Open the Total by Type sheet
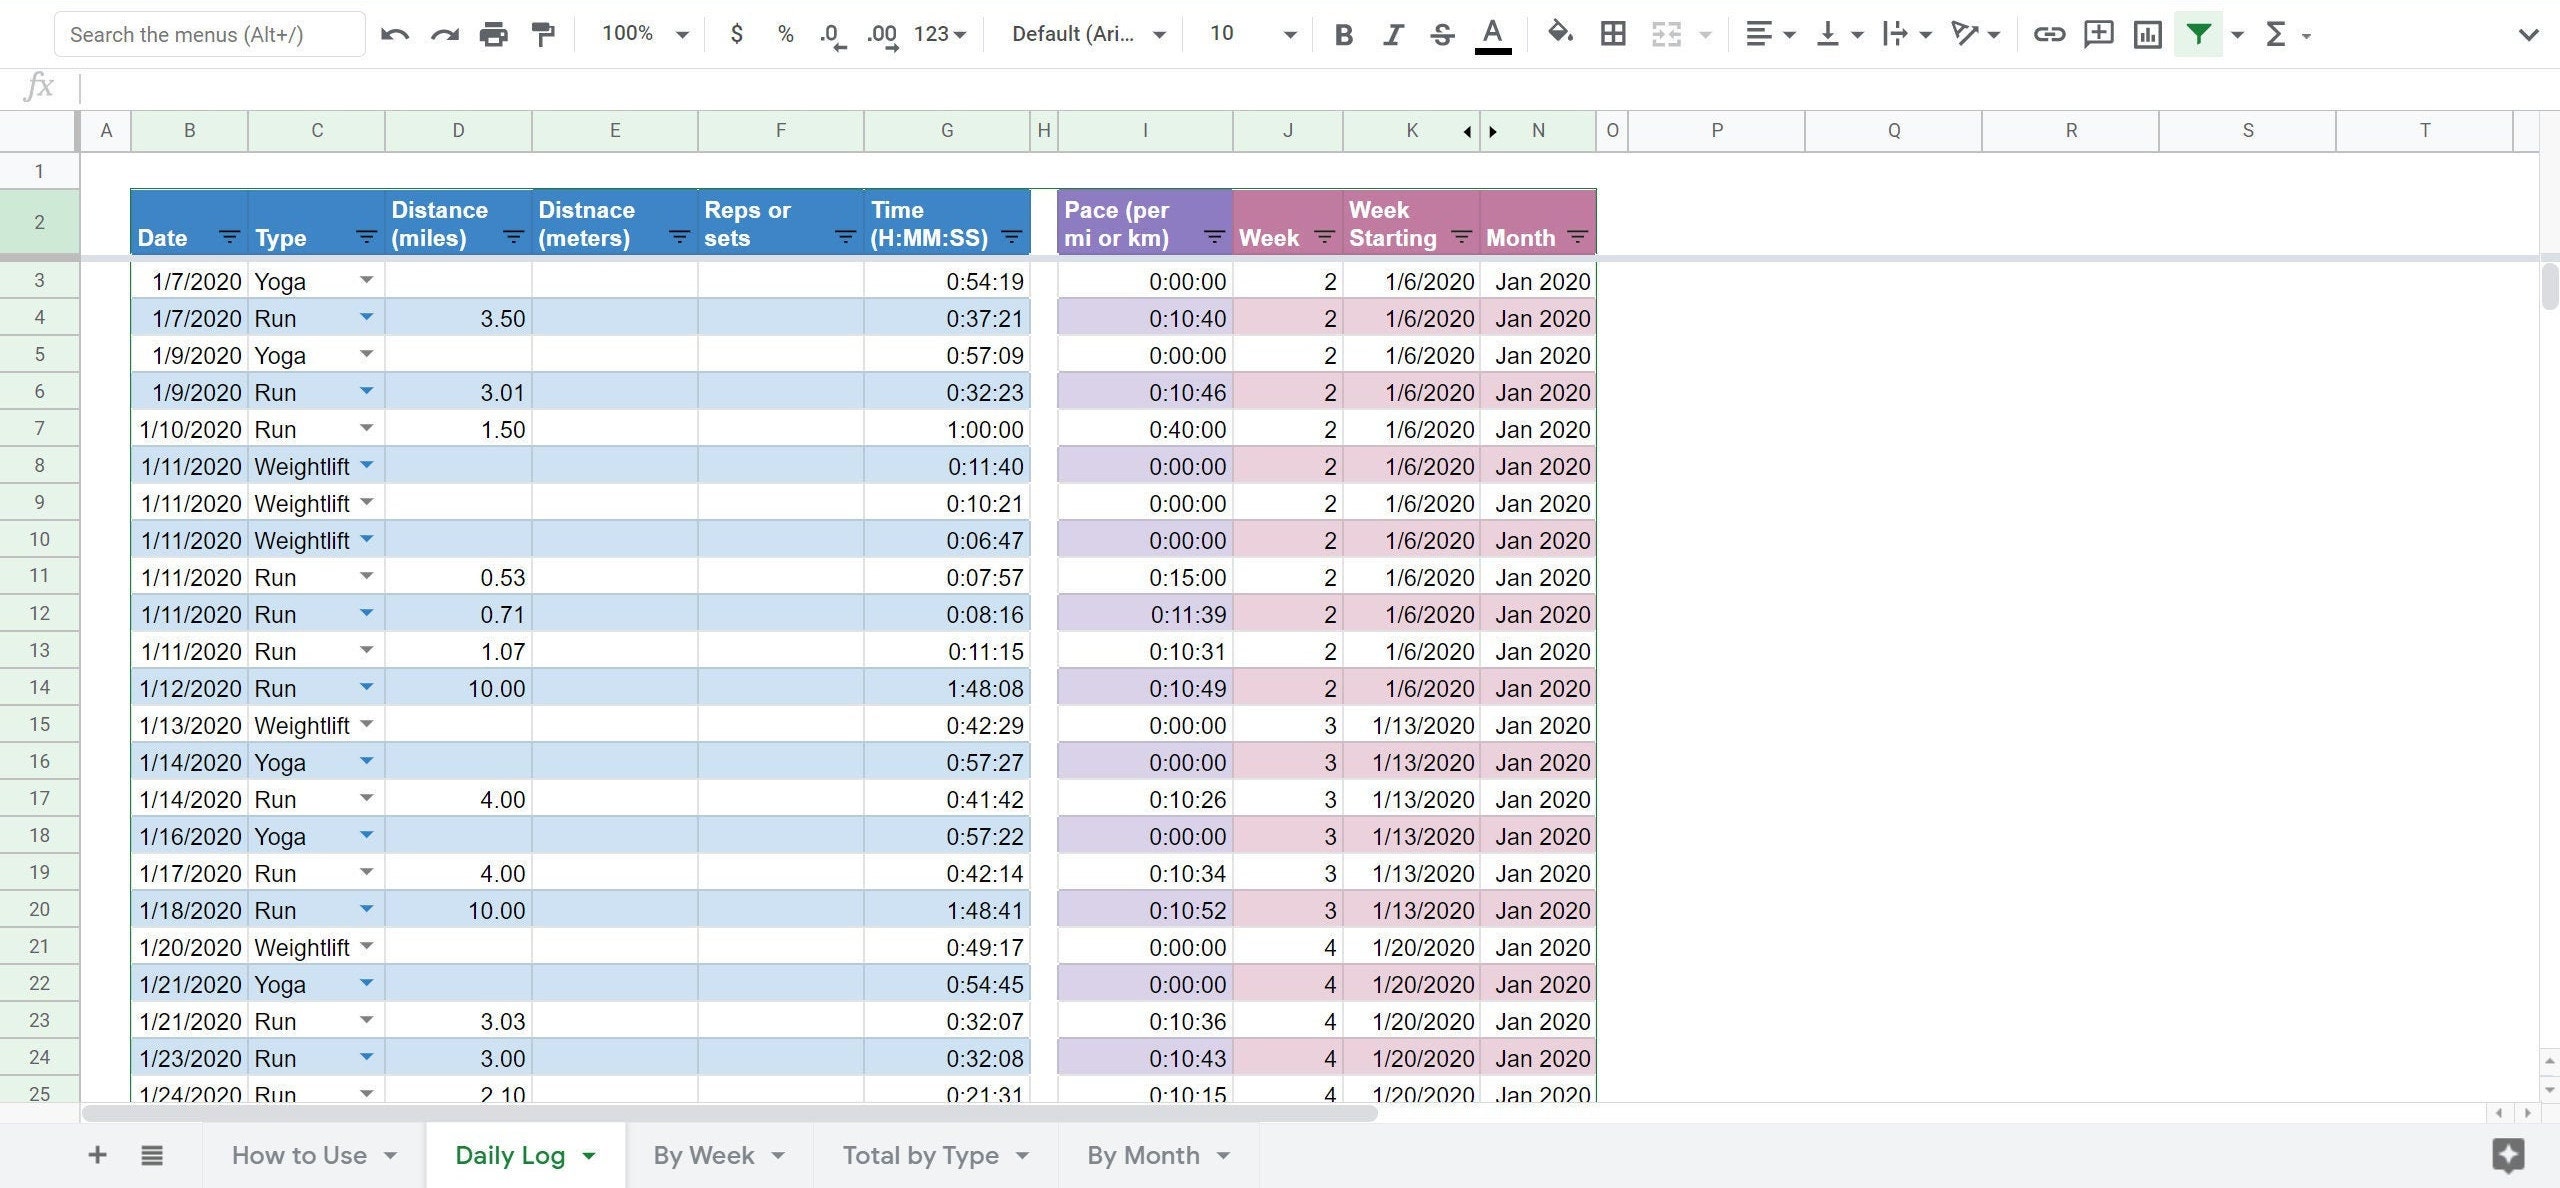 point(921,1155)
